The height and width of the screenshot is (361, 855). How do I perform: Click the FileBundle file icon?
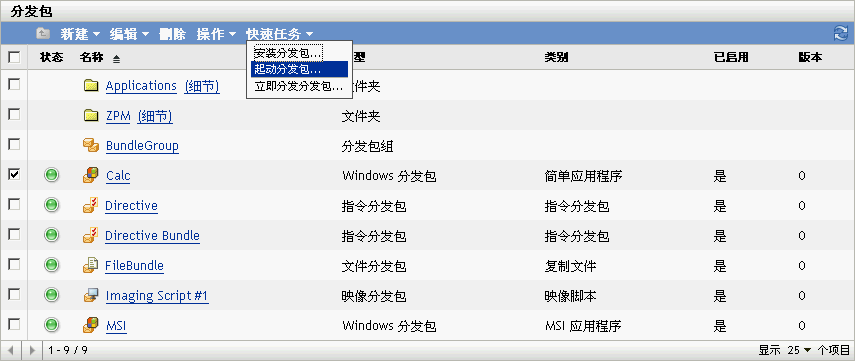pos(91,265)
